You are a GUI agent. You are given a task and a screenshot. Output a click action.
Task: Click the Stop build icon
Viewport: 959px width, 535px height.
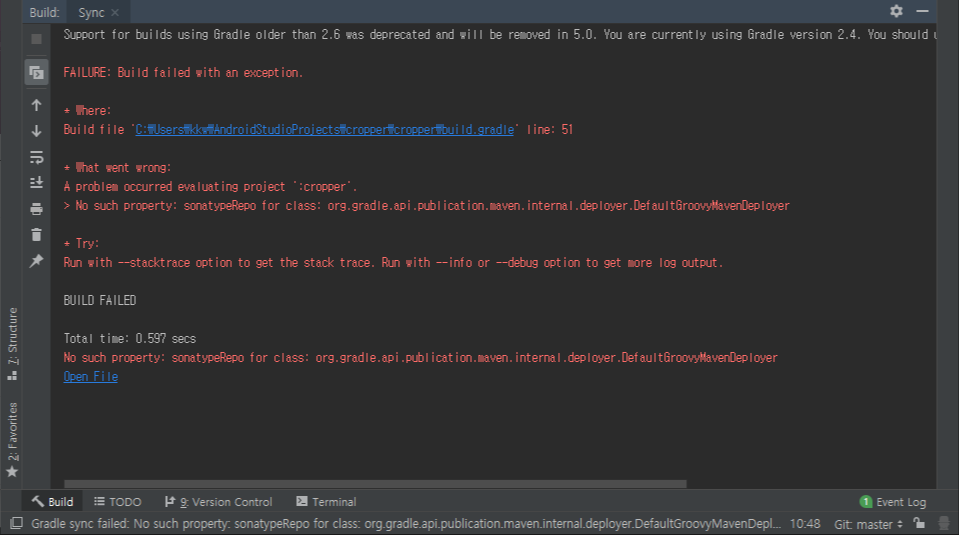click(x=36, y=39)
